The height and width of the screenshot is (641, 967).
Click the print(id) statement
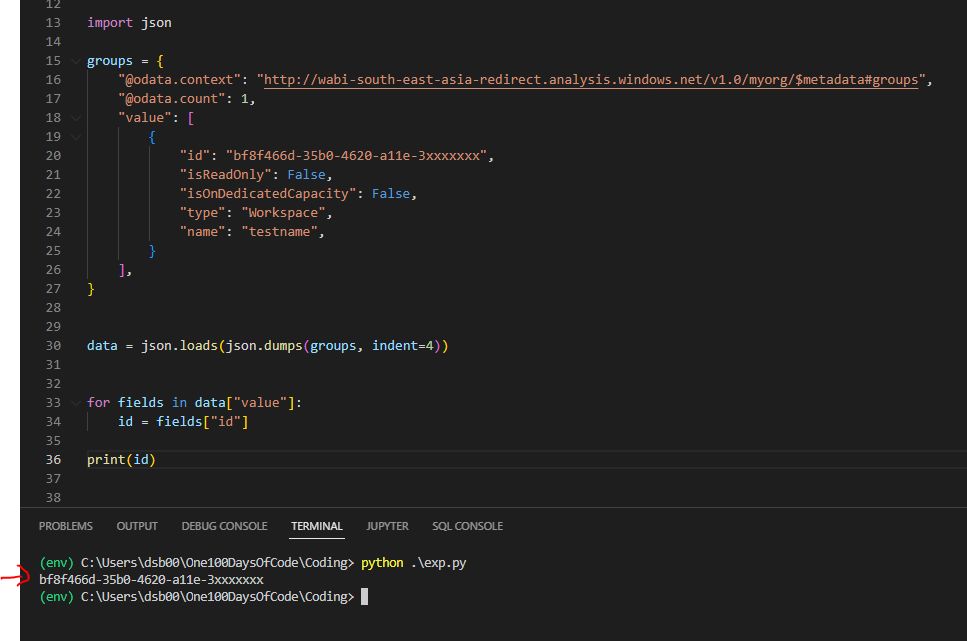[x=121, y=460]
